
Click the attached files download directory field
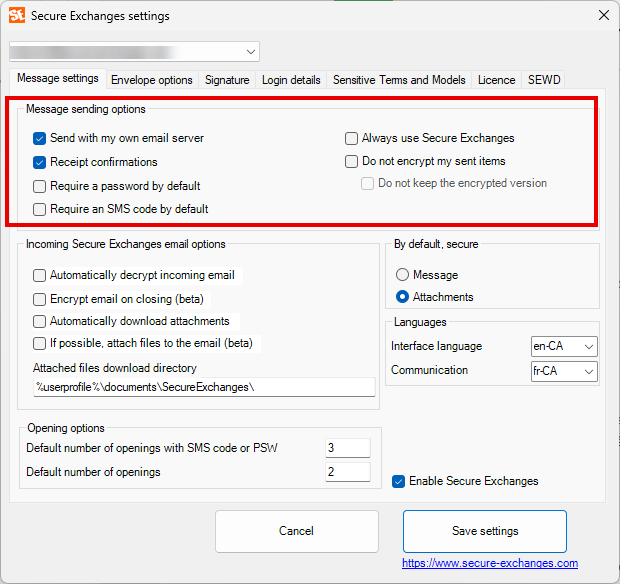point(204,387)
